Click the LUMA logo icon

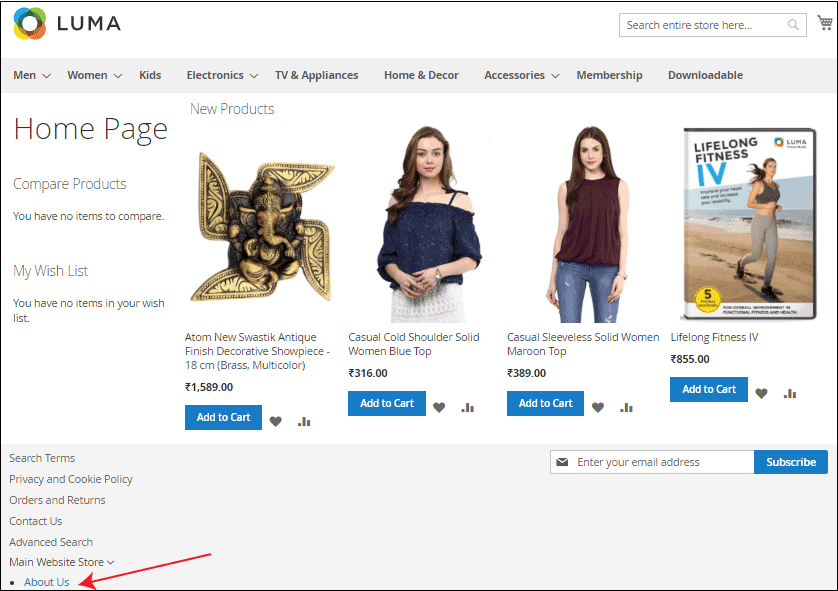pos(30,24)
